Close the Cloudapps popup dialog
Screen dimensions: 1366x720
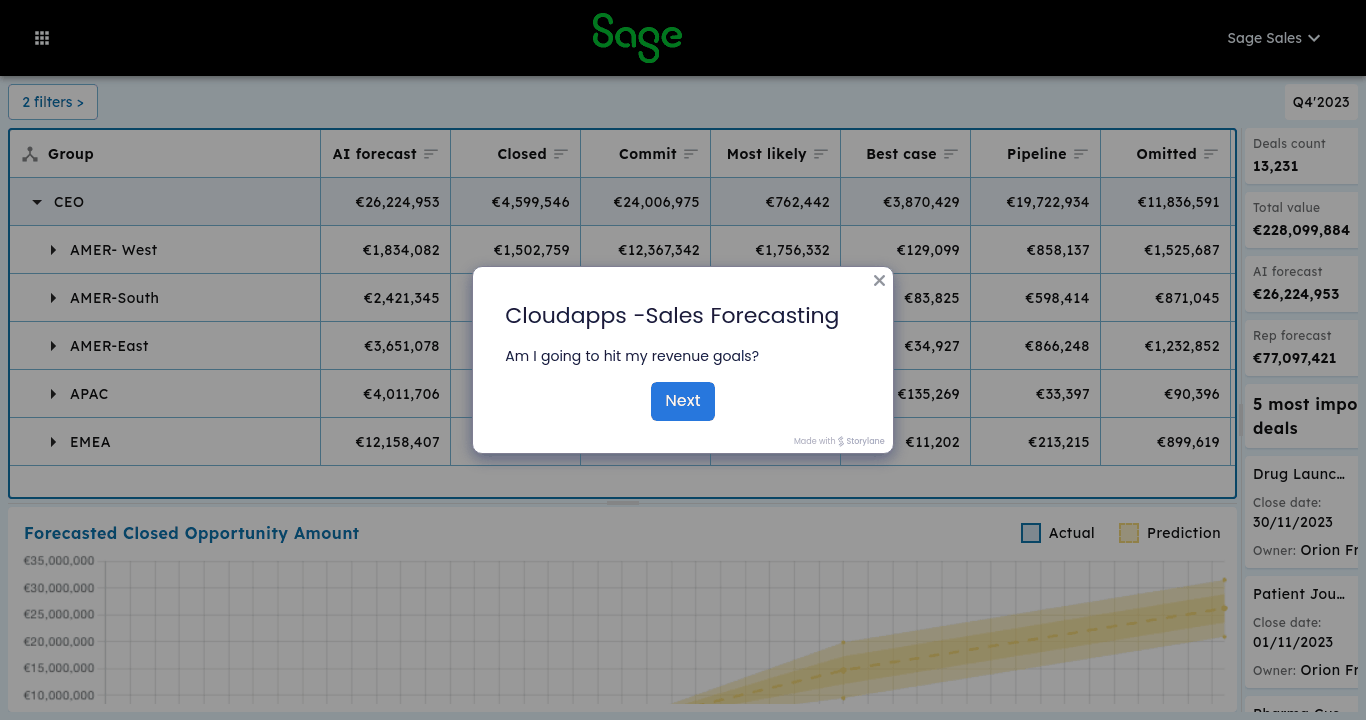coord(879,281)
